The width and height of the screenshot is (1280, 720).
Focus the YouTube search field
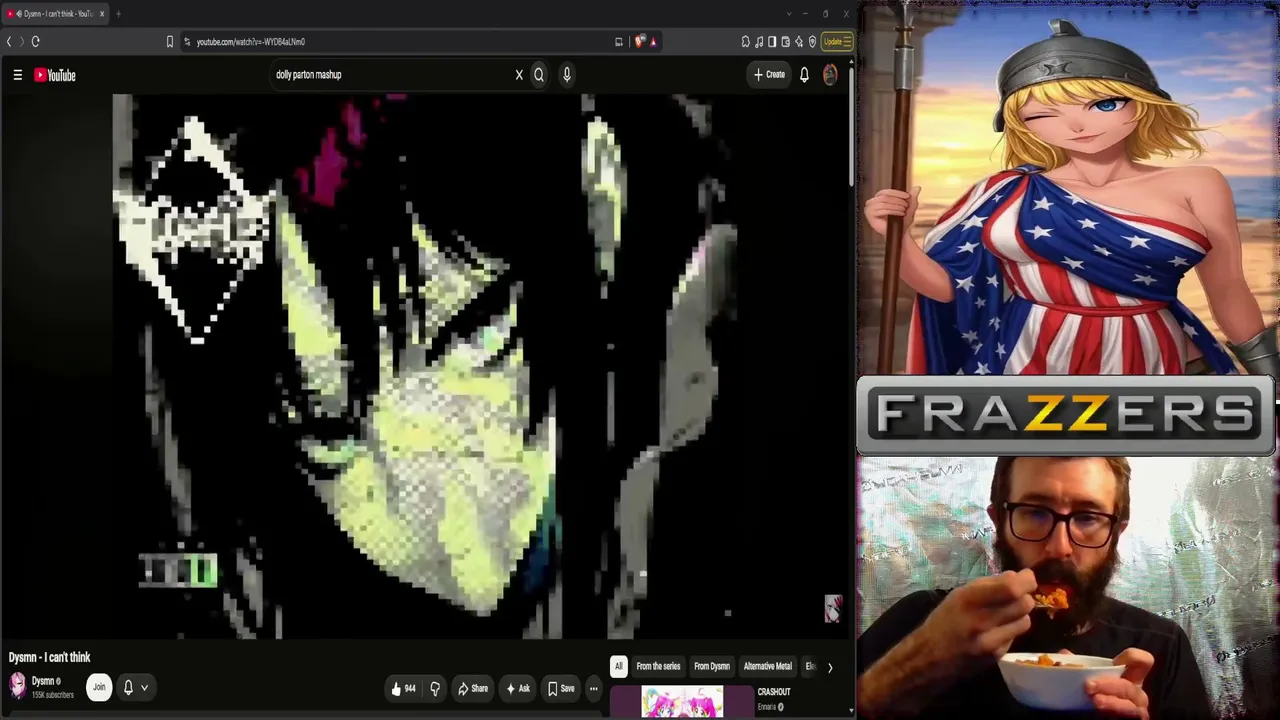point(390,75)
